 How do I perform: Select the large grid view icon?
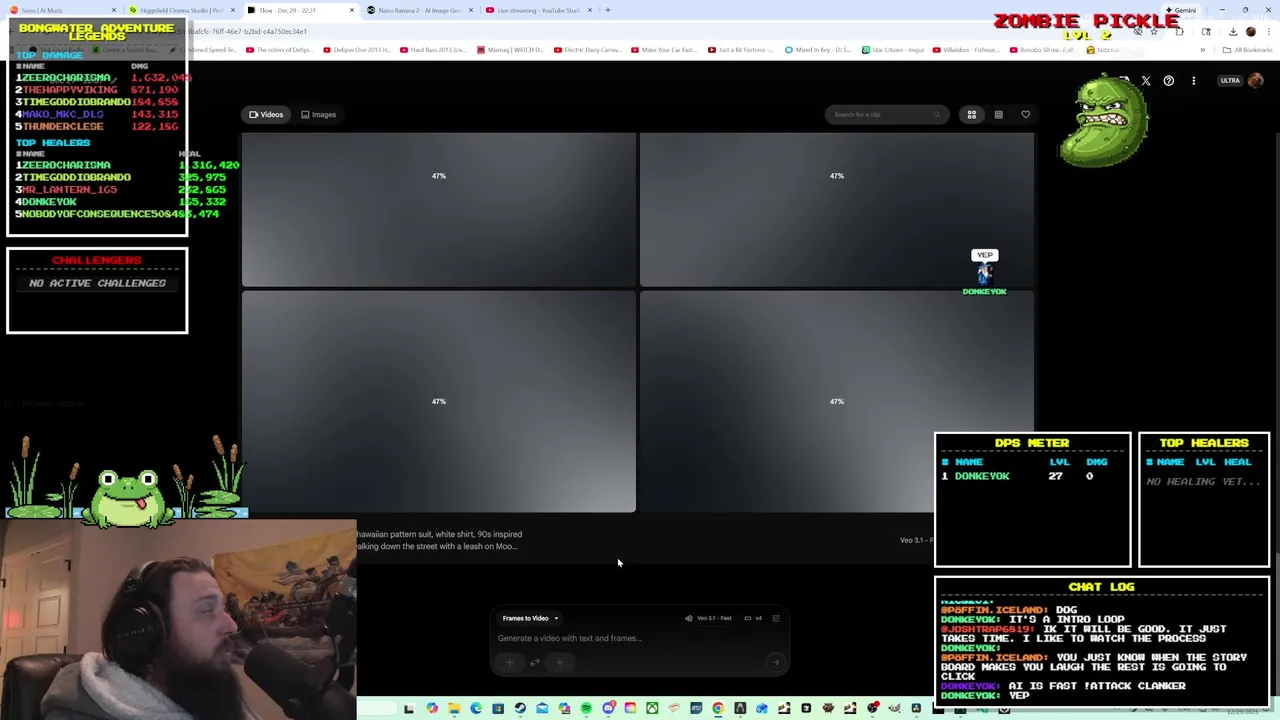[971, 114]
